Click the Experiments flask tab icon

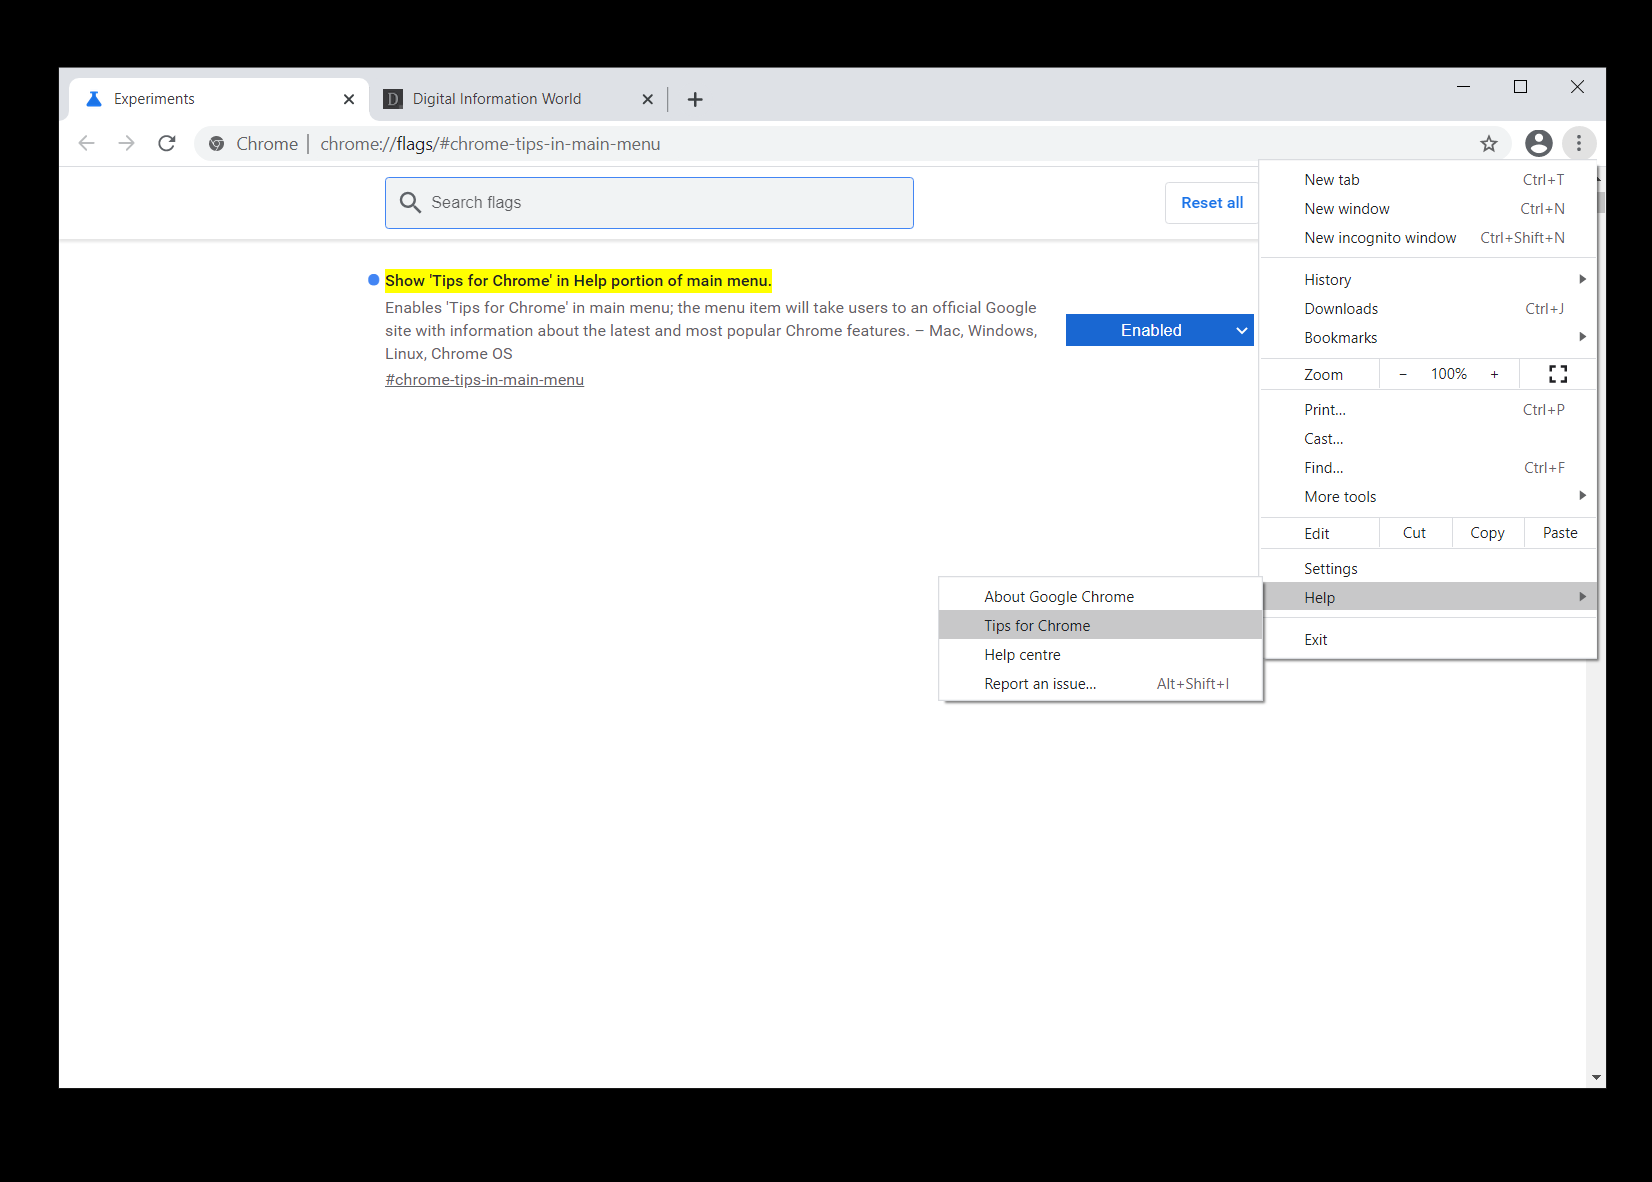point(94,99)
